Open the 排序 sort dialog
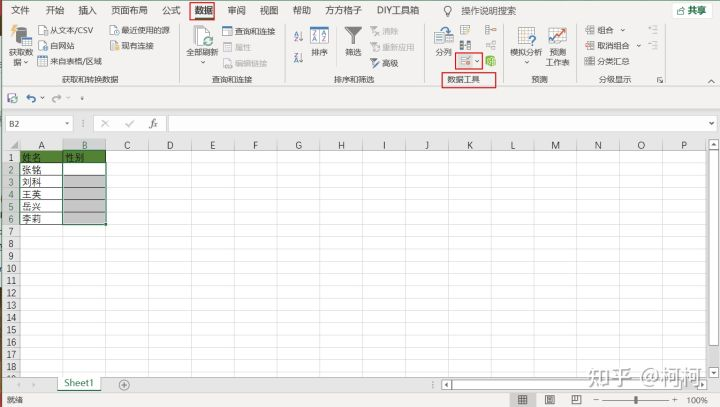 tap(319, 42)
